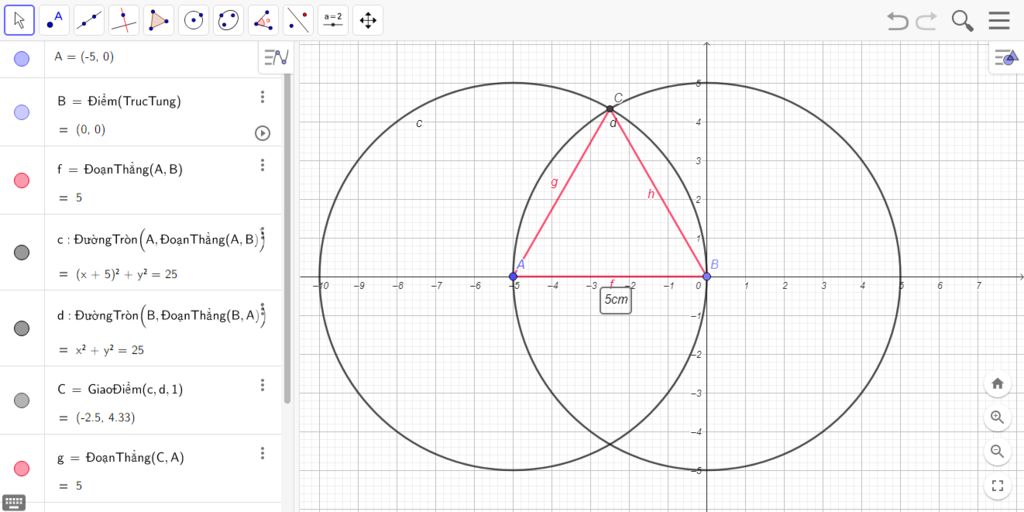Screen dimensions: 1024x512
Task: Open the three-dot menu for segment f
Action: (263, 165)
